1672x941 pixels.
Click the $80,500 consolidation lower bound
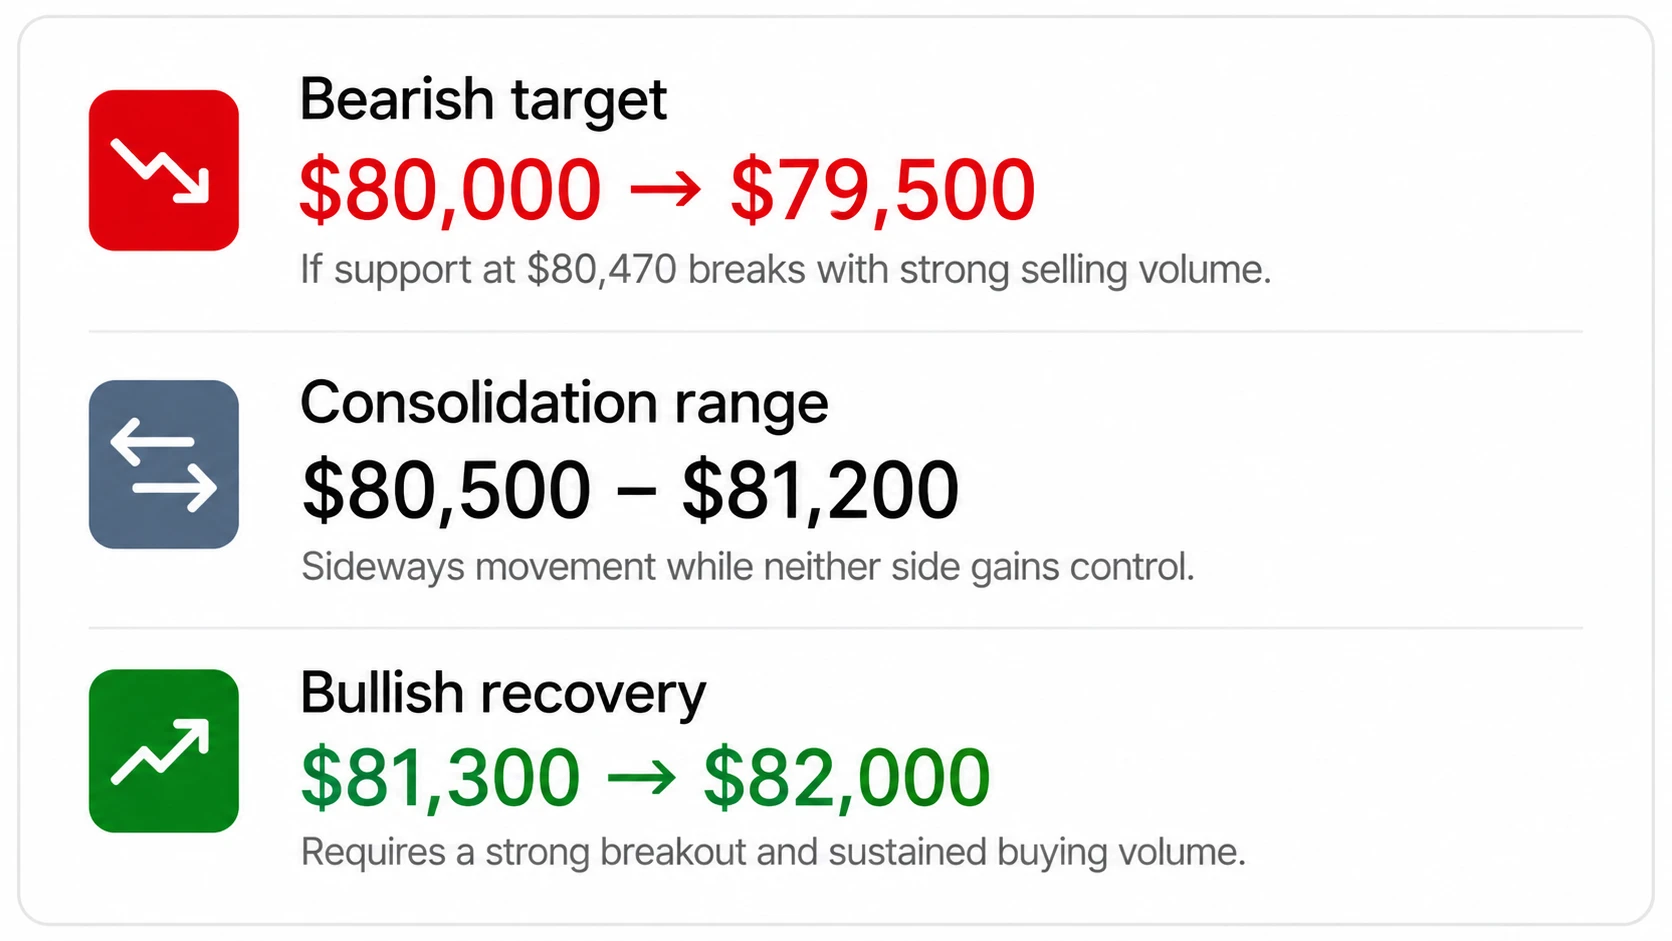446,490
